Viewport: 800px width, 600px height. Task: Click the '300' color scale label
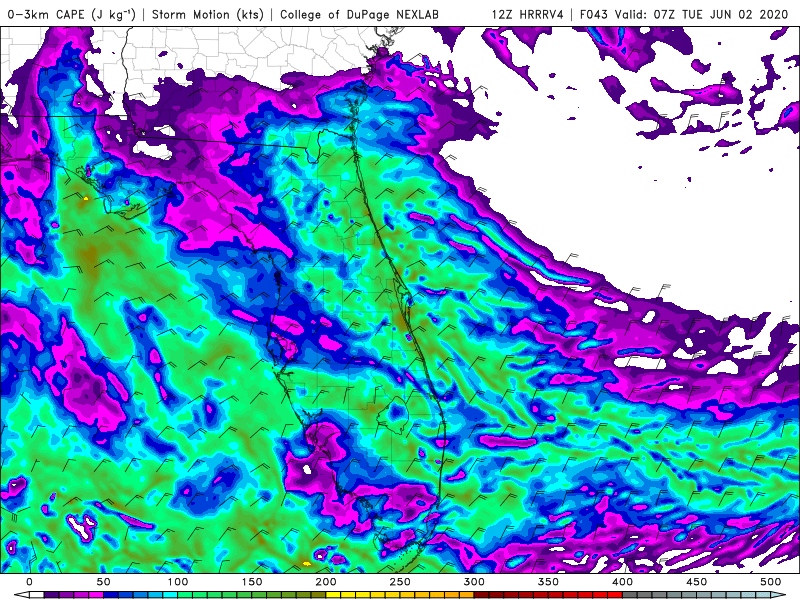tap(474, 582)
